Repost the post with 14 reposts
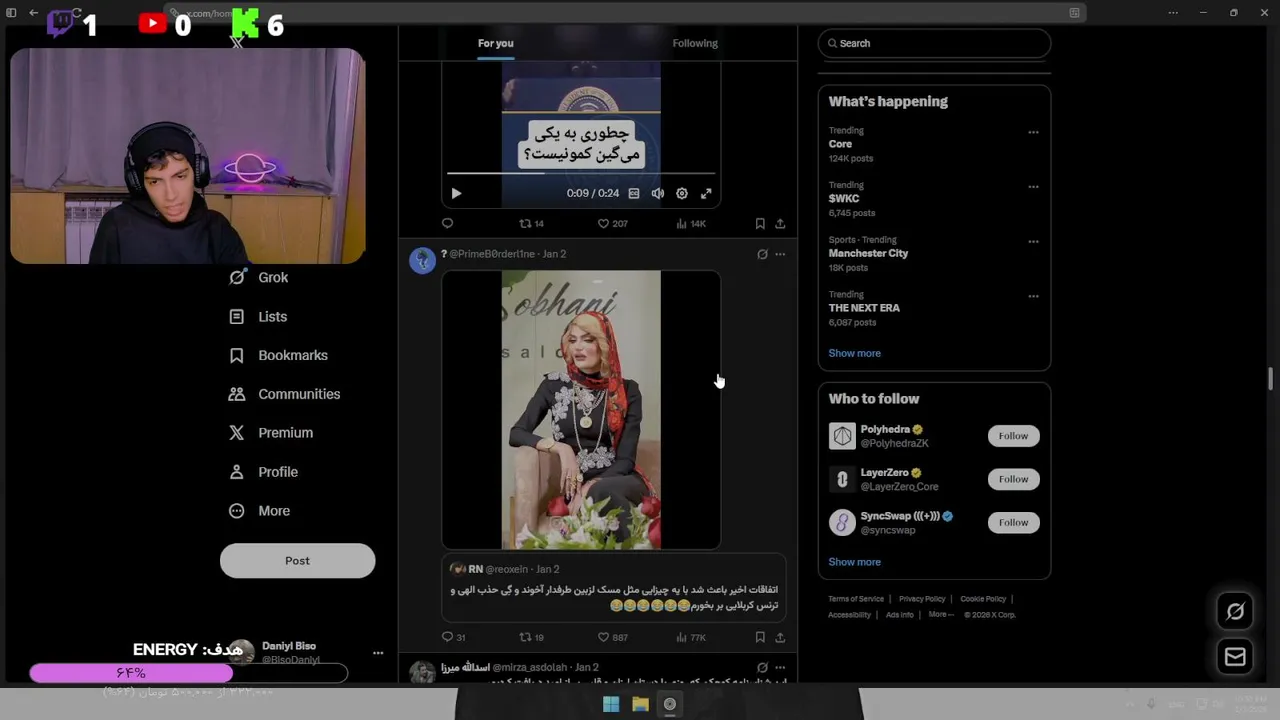Viewport: 1280px width, 720px height. point(531,224)
